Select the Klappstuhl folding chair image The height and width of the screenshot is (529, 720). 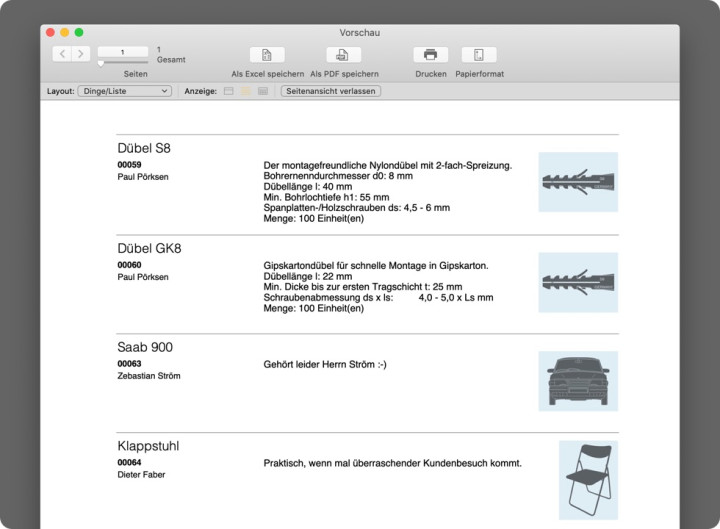point(587,480)
